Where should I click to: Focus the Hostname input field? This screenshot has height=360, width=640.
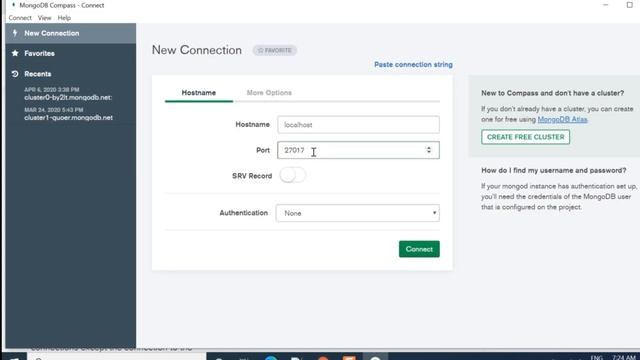tap(358, 124)
